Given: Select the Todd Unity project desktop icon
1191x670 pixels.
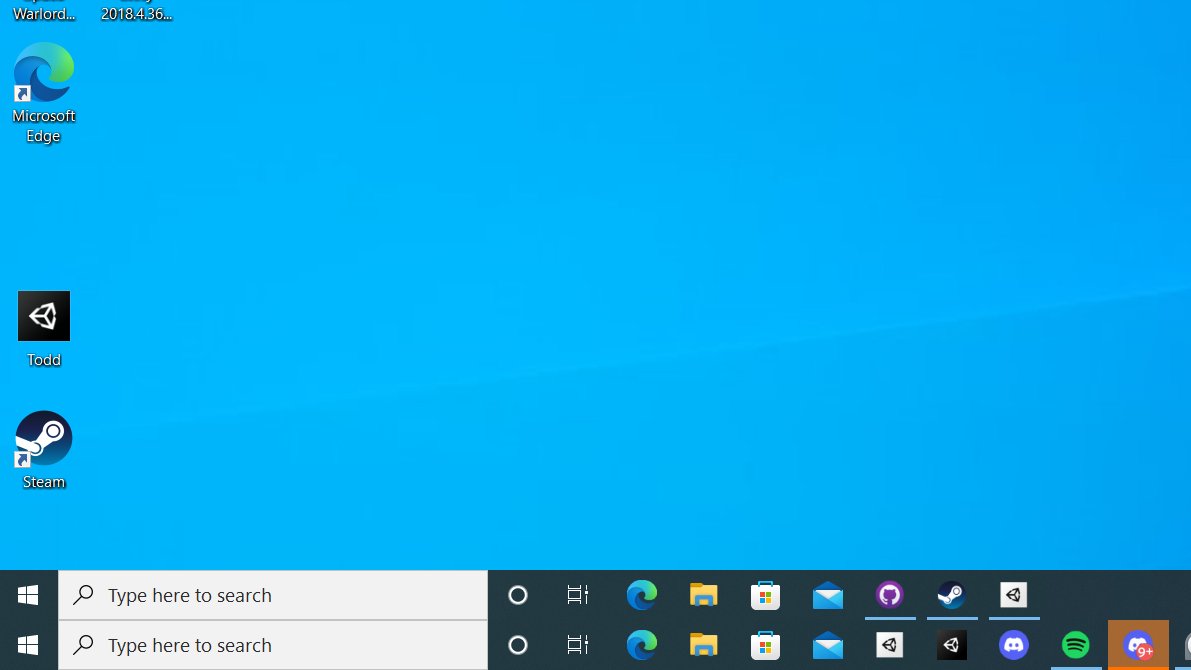Looking at the screenshot, I should coord(43,330).
